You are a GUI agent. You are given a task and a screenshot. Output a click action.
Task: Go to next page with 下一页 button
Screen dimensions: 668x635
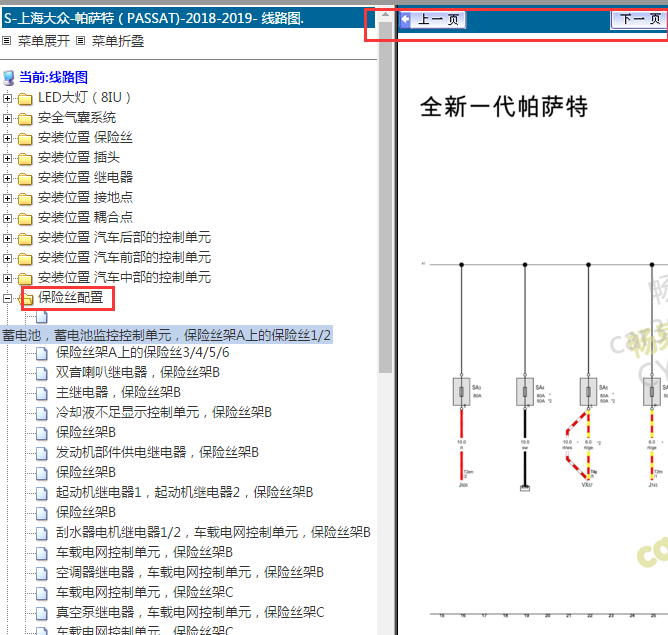click(x=639, y=20)
